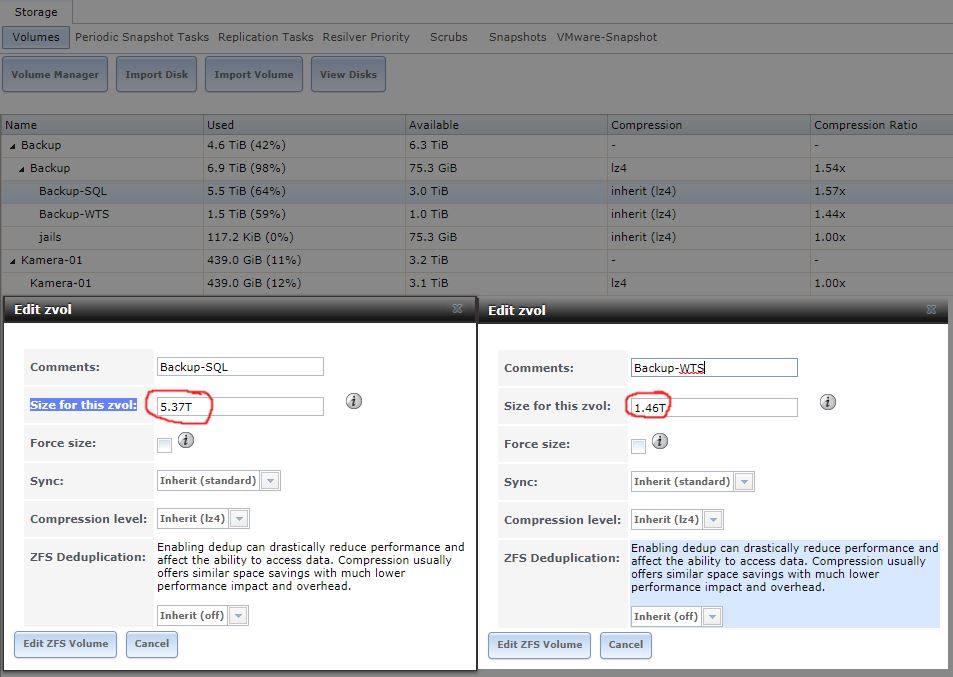Tick Force size checkbox in Backup-SQL dialog
This screenshot has width=953, height=677.
pos(164,445)
